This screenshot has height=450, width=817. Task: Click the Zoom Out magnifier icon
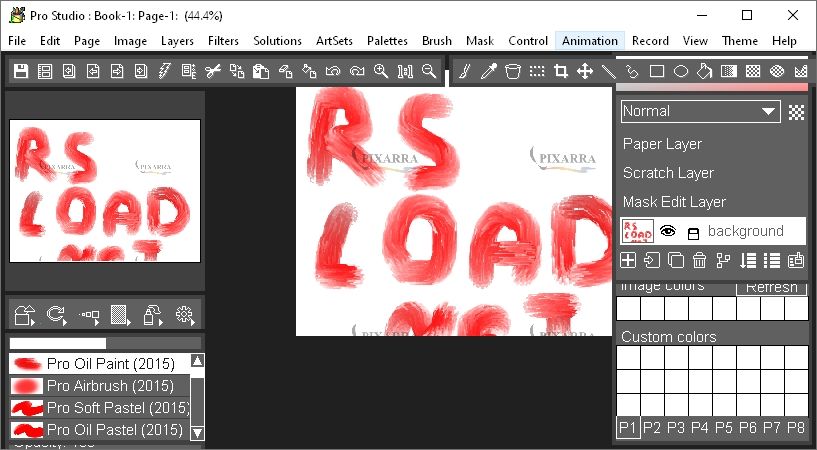429,71
